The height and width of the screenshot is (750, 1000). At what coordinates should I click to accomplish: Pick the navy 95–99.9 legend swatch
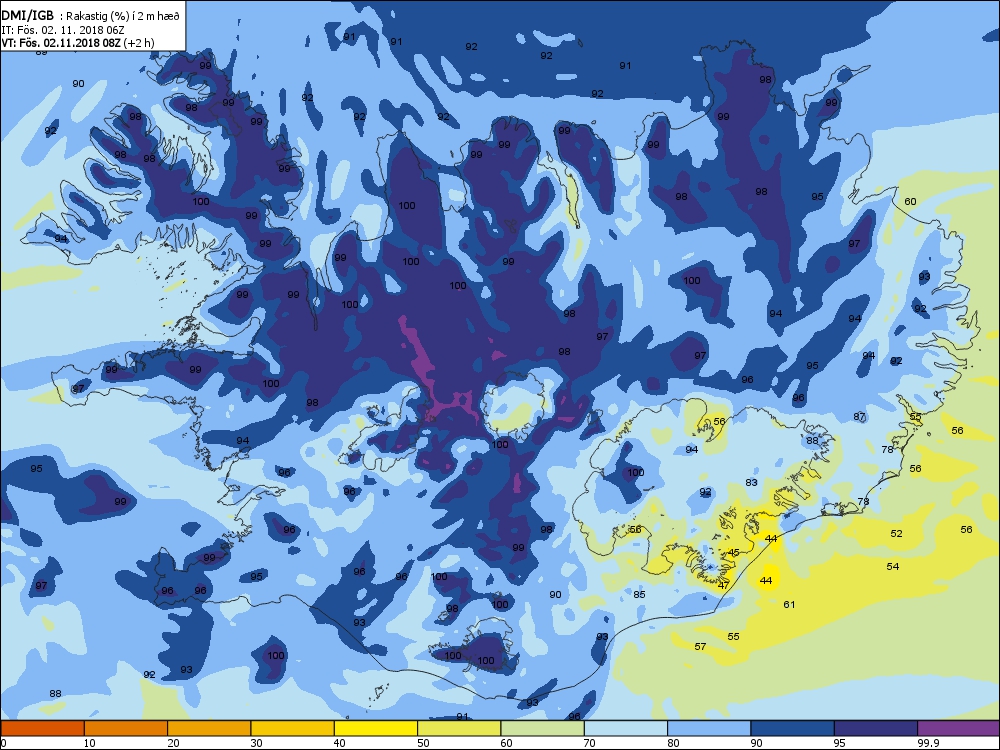pyautogui.click(x=876, y=728)
